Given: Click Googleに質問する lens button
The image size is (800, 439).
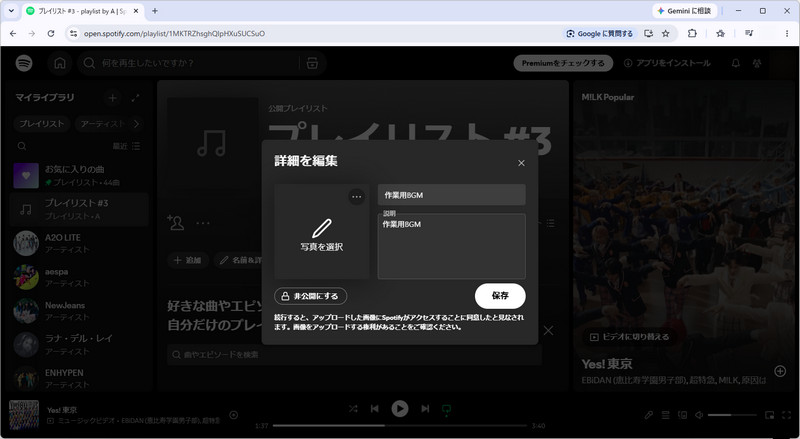Looking at the screenshot, I should coord(599,34).
